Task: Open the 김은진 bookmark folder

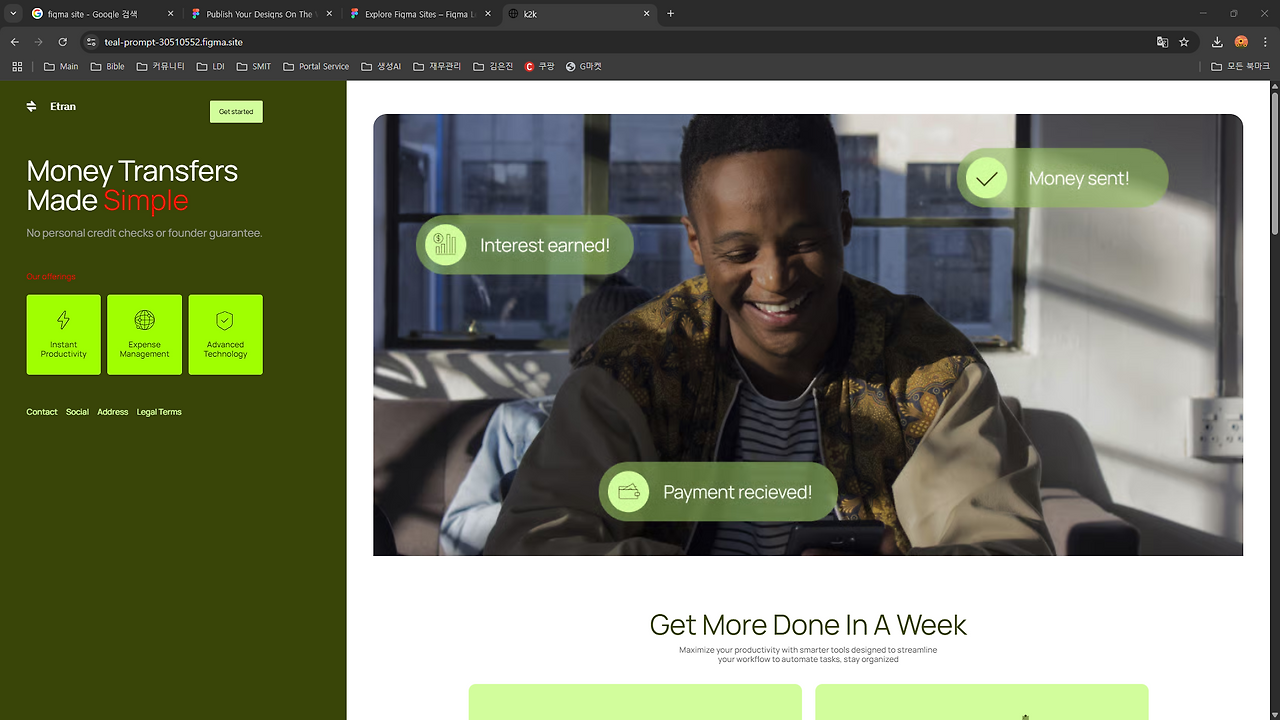Action: pyautogui.click(x=493, y=67)
